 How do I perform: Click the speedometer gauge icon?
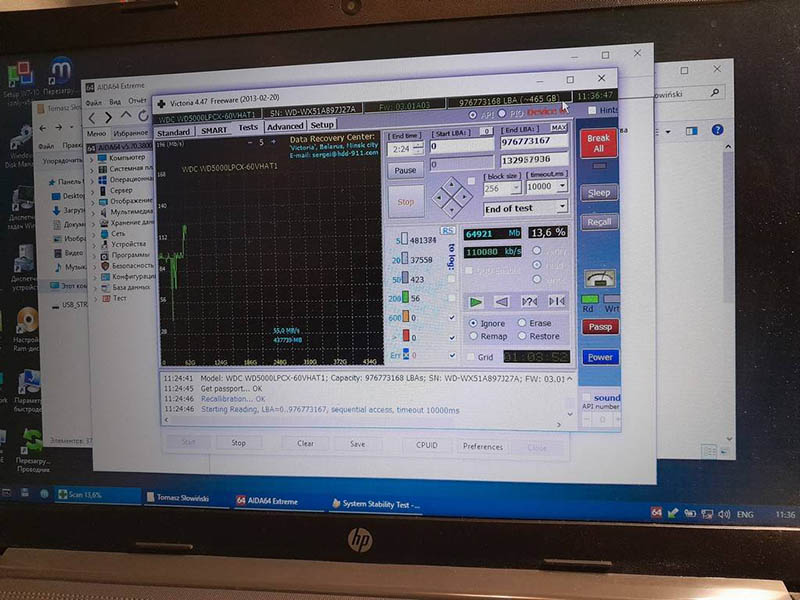[600, 279]
